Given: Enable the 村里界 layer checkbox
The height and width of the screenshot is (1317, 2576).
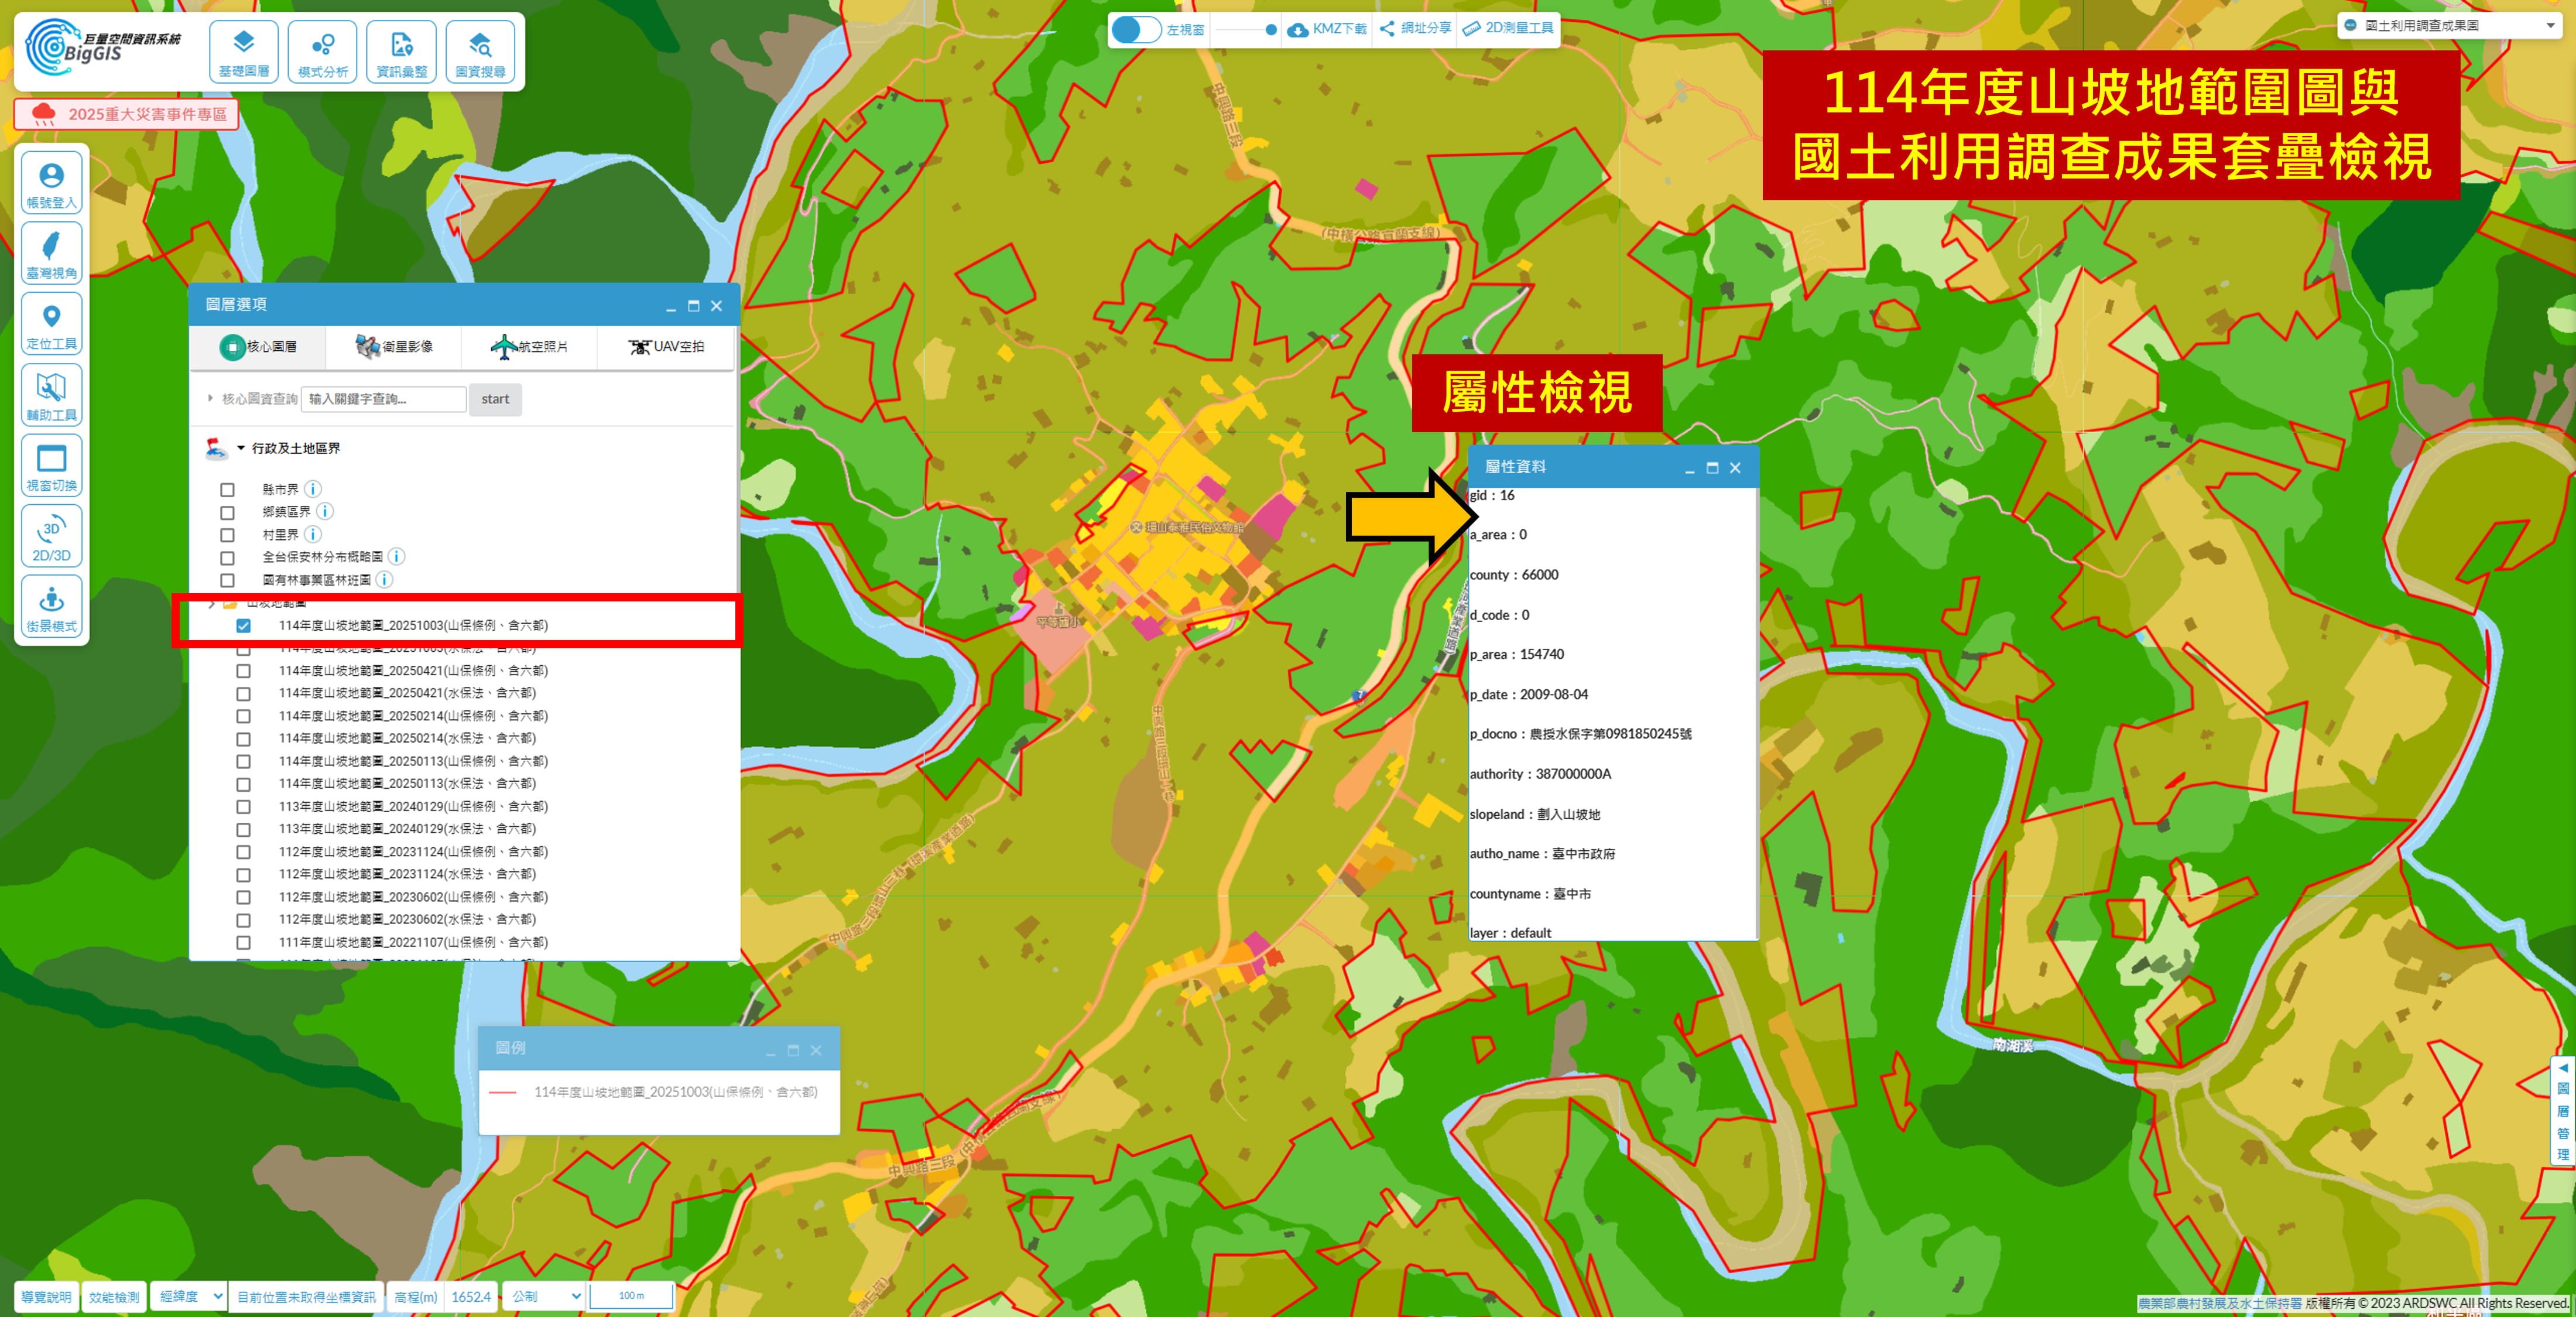Looking at the screenshot, I should (x=227, y=535).
